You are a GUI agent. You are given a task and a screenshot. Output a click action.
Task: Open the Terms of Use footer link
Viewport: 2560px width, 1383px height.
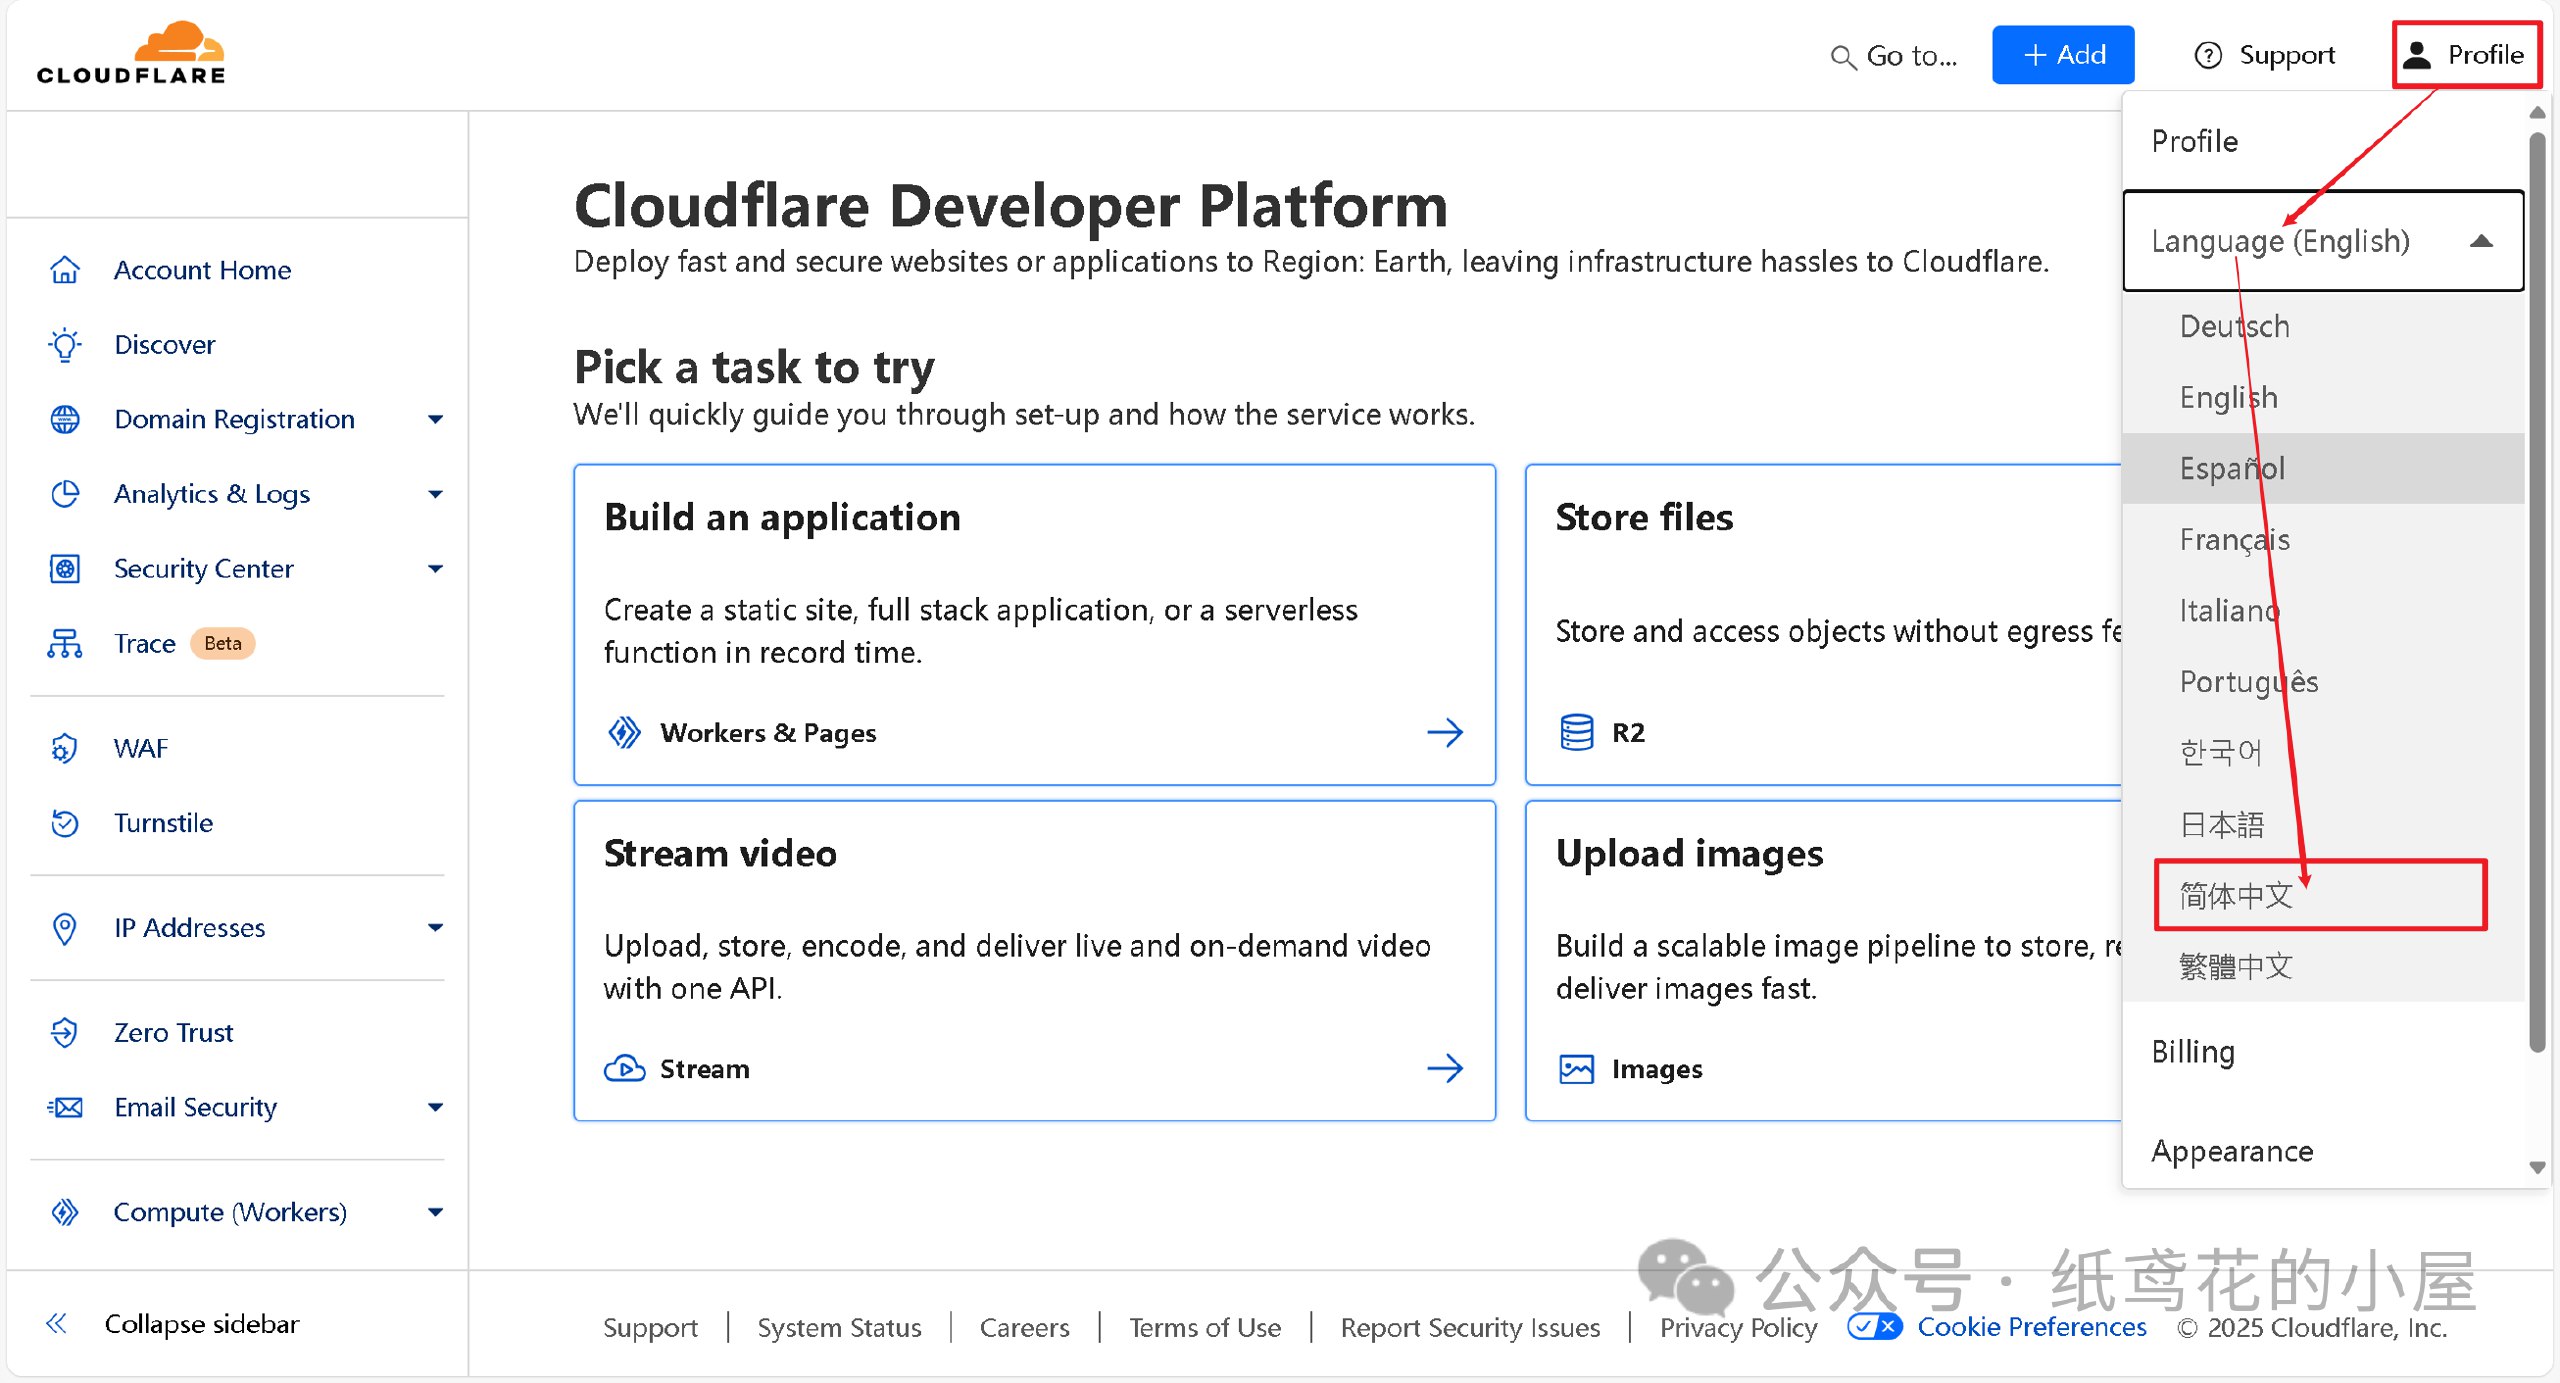pos(1205,1327)
